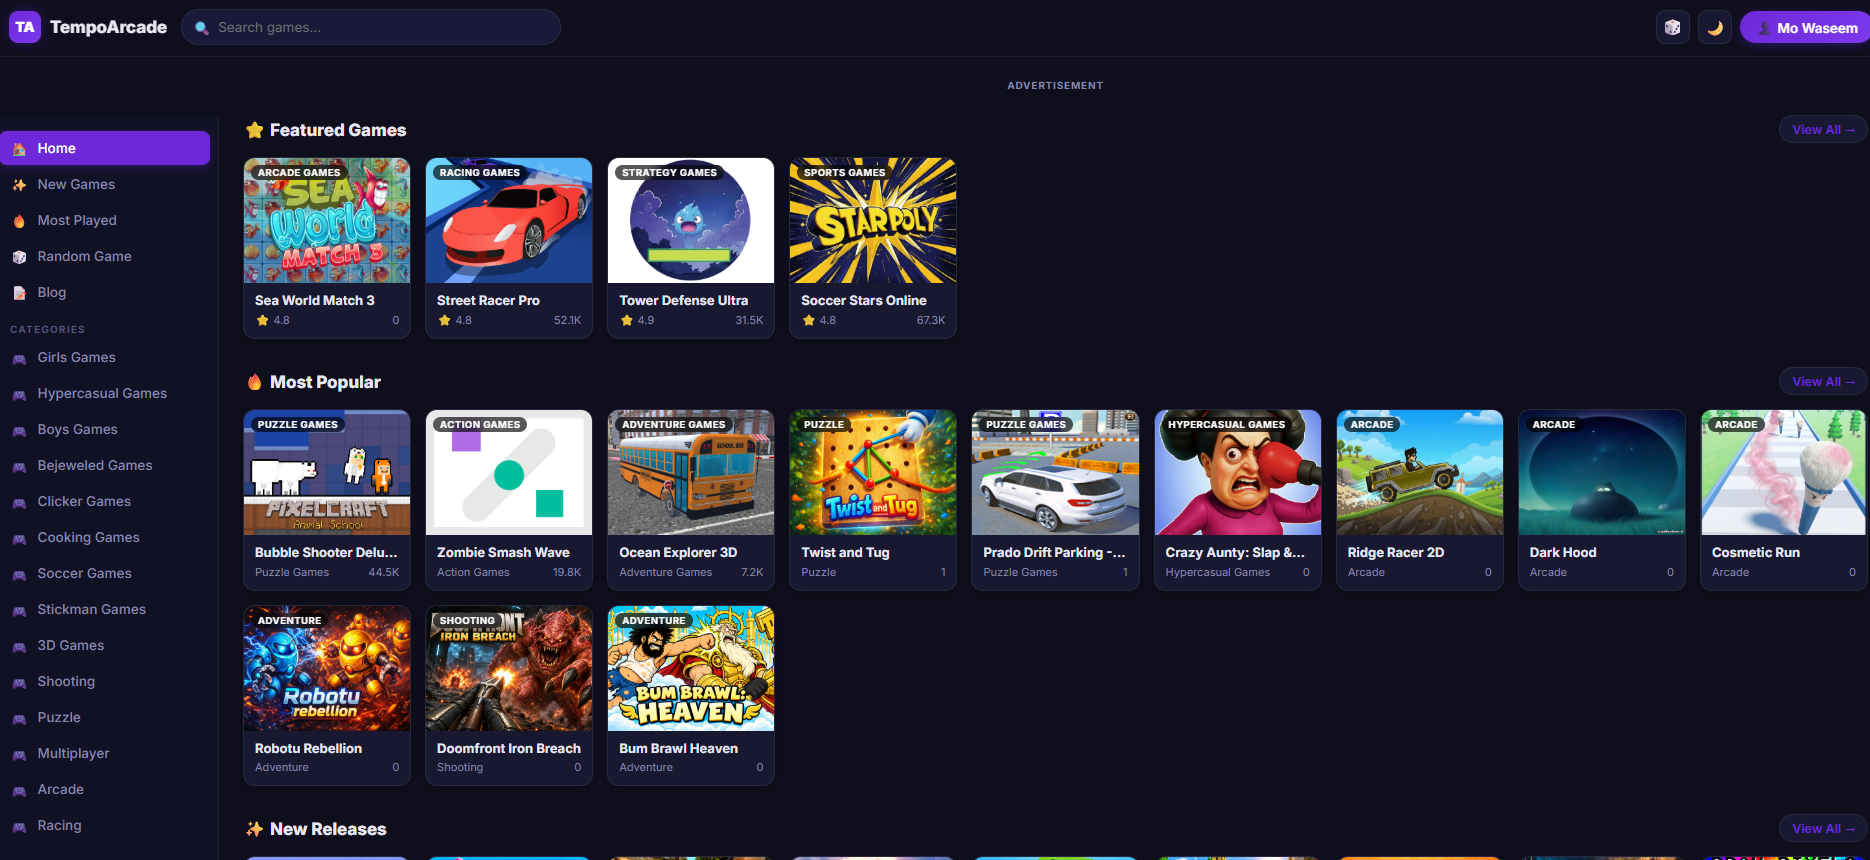
Task: Click the random game dice icon in header
Action: tap(1673, 28)
